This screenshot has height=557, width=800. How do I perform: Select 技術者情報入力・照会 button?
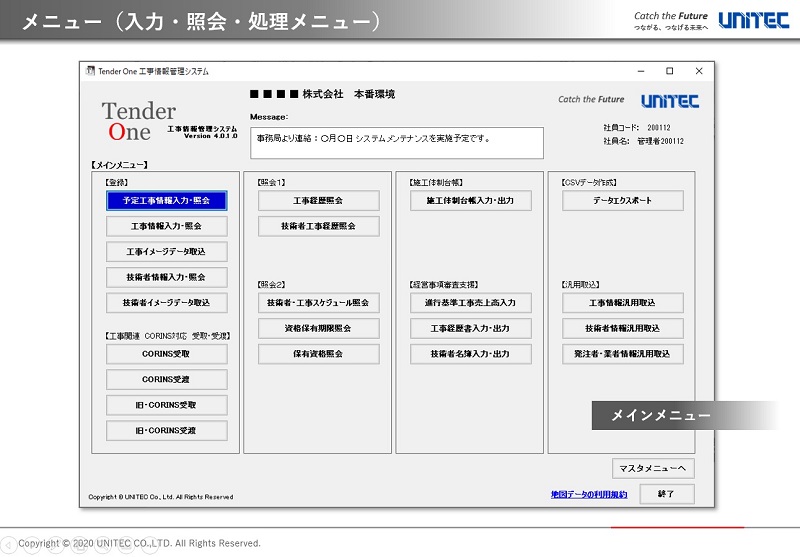click(x=166, y=277)
